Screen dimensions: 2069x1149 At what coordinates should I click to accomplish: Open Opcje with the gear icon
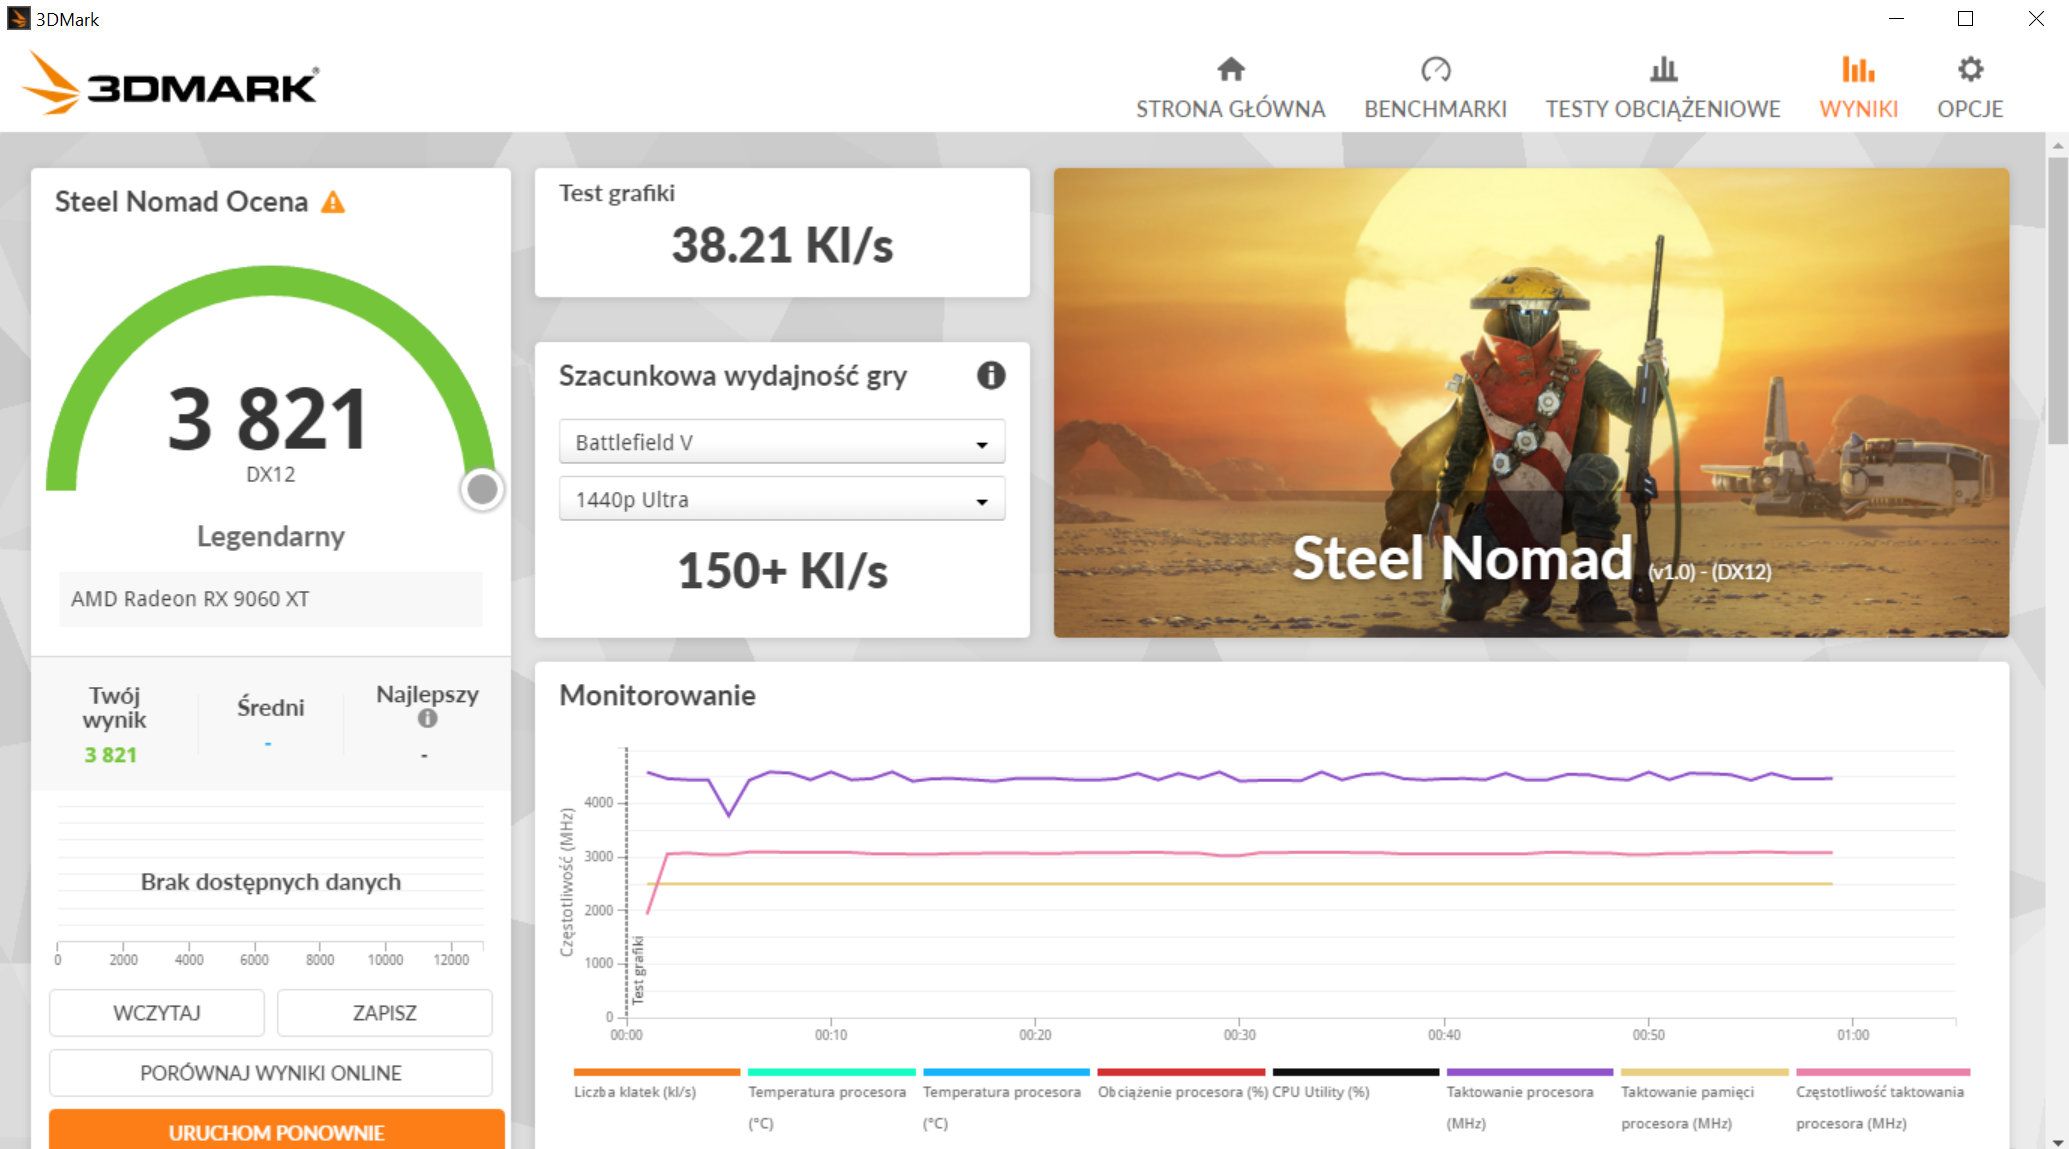(x=1970, y=69)
